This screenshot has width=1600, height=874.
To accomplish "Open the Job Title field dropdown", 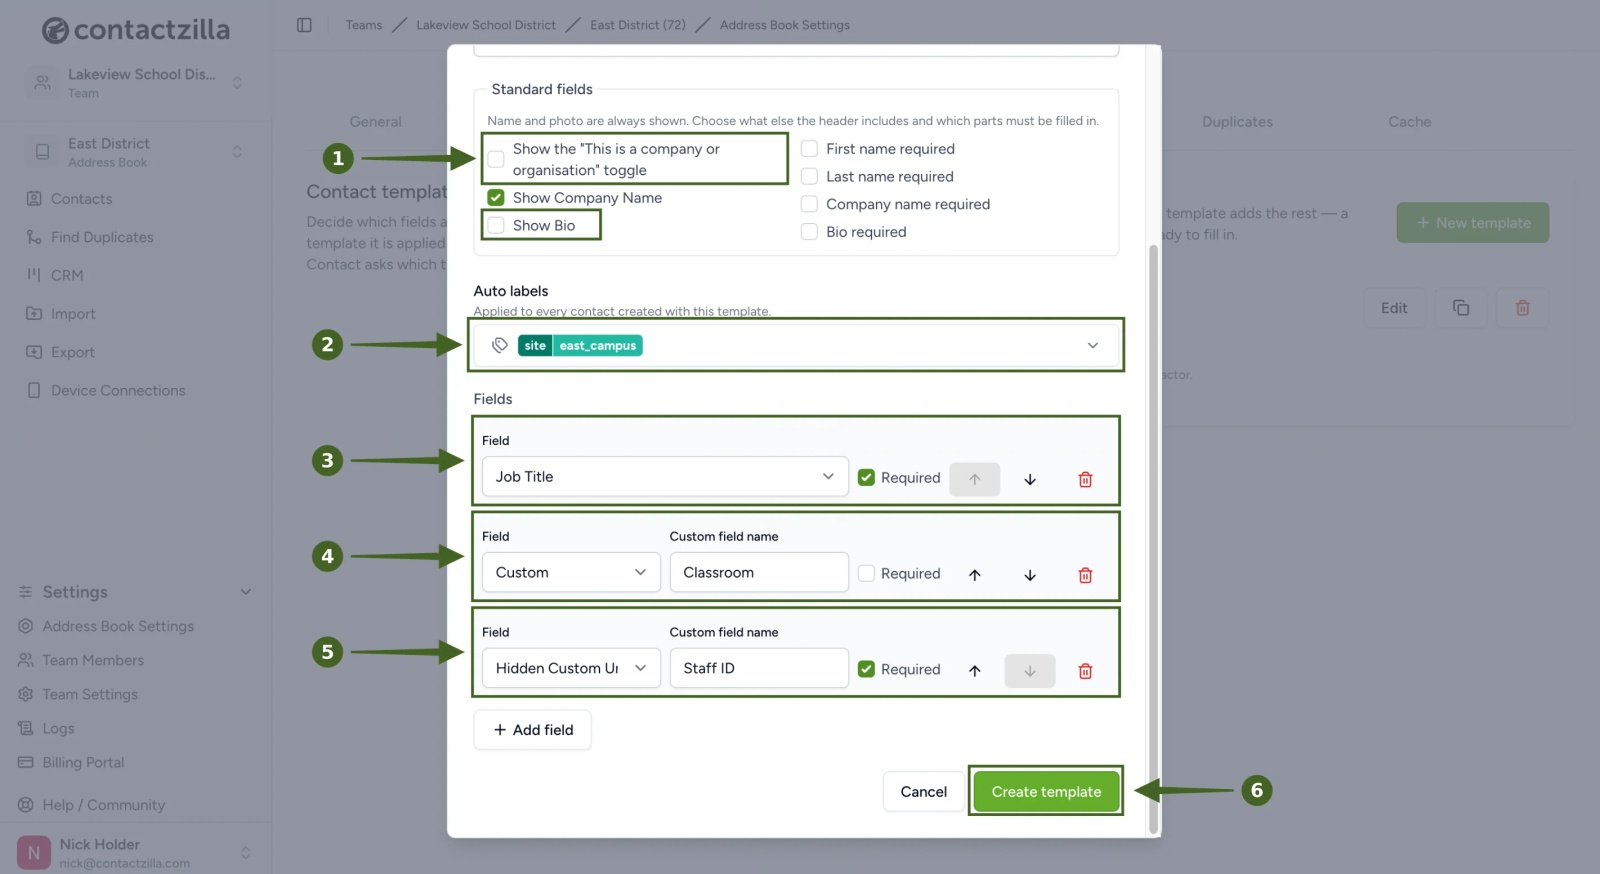I will (x=665, y=477).
